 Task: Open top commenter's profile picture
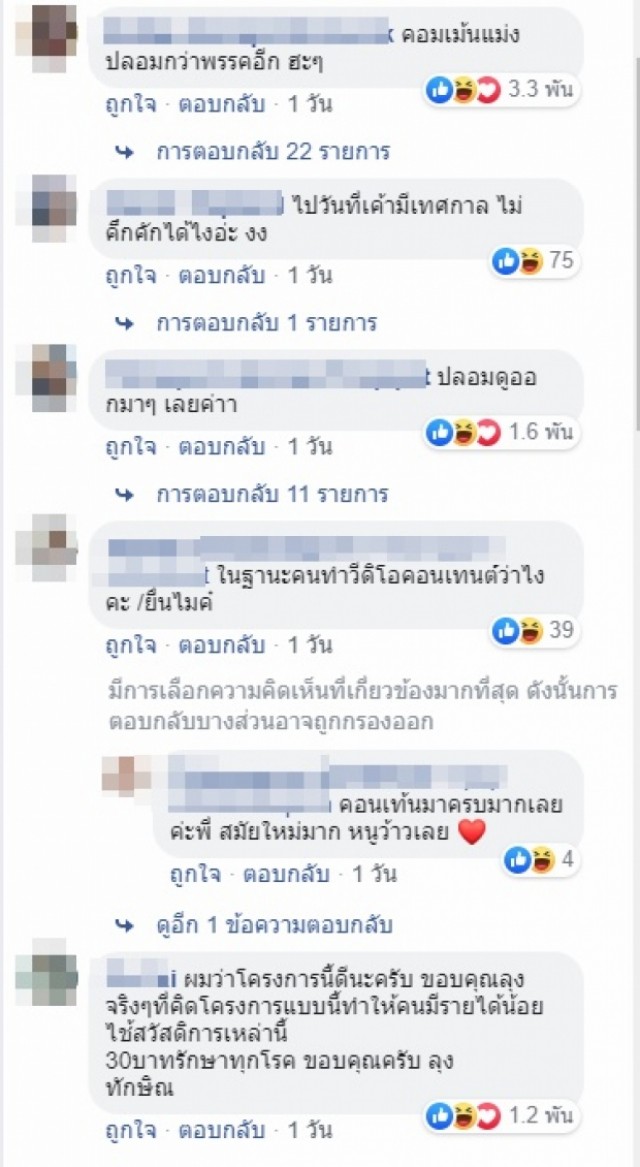(x=46, y=32)
